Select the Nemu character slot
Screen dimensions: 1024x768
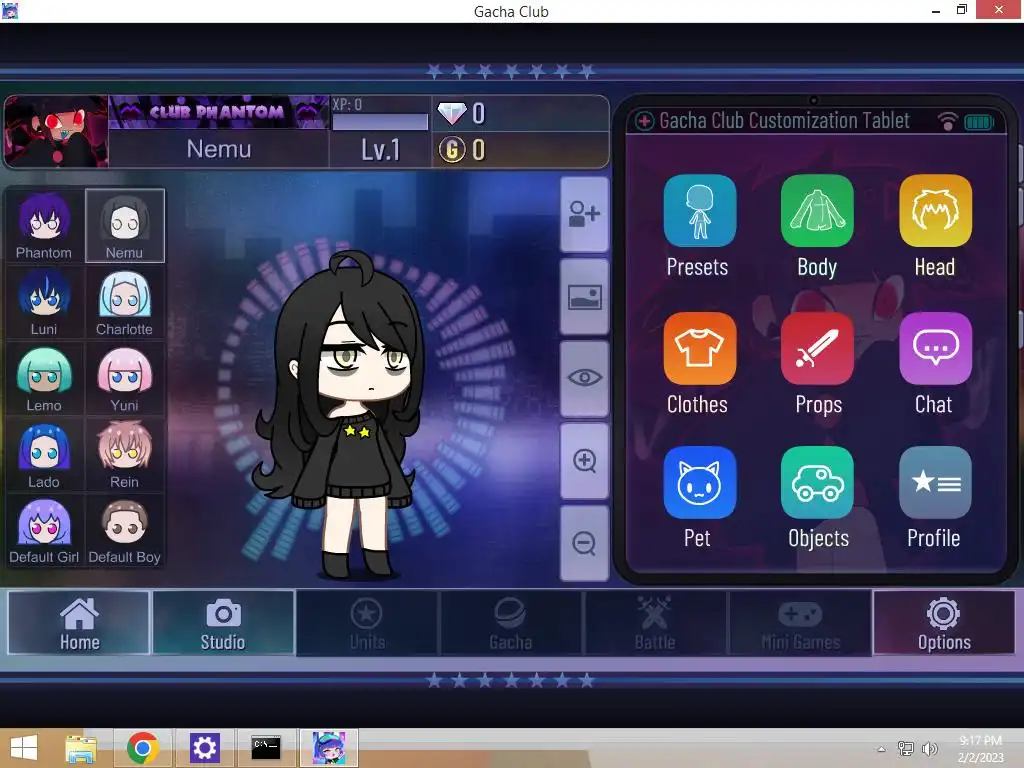click(x=125, y=226)
